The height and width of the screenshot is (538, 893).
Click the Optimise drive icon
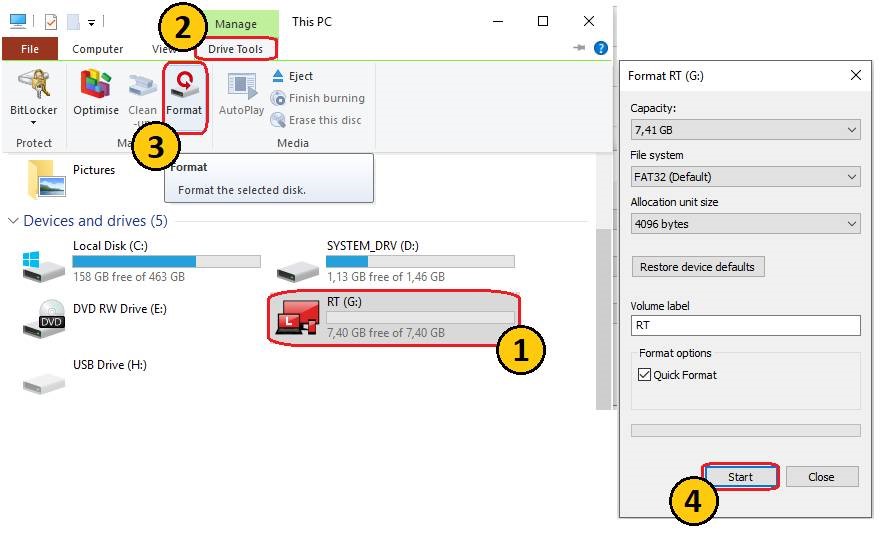[x=96, y=93]
